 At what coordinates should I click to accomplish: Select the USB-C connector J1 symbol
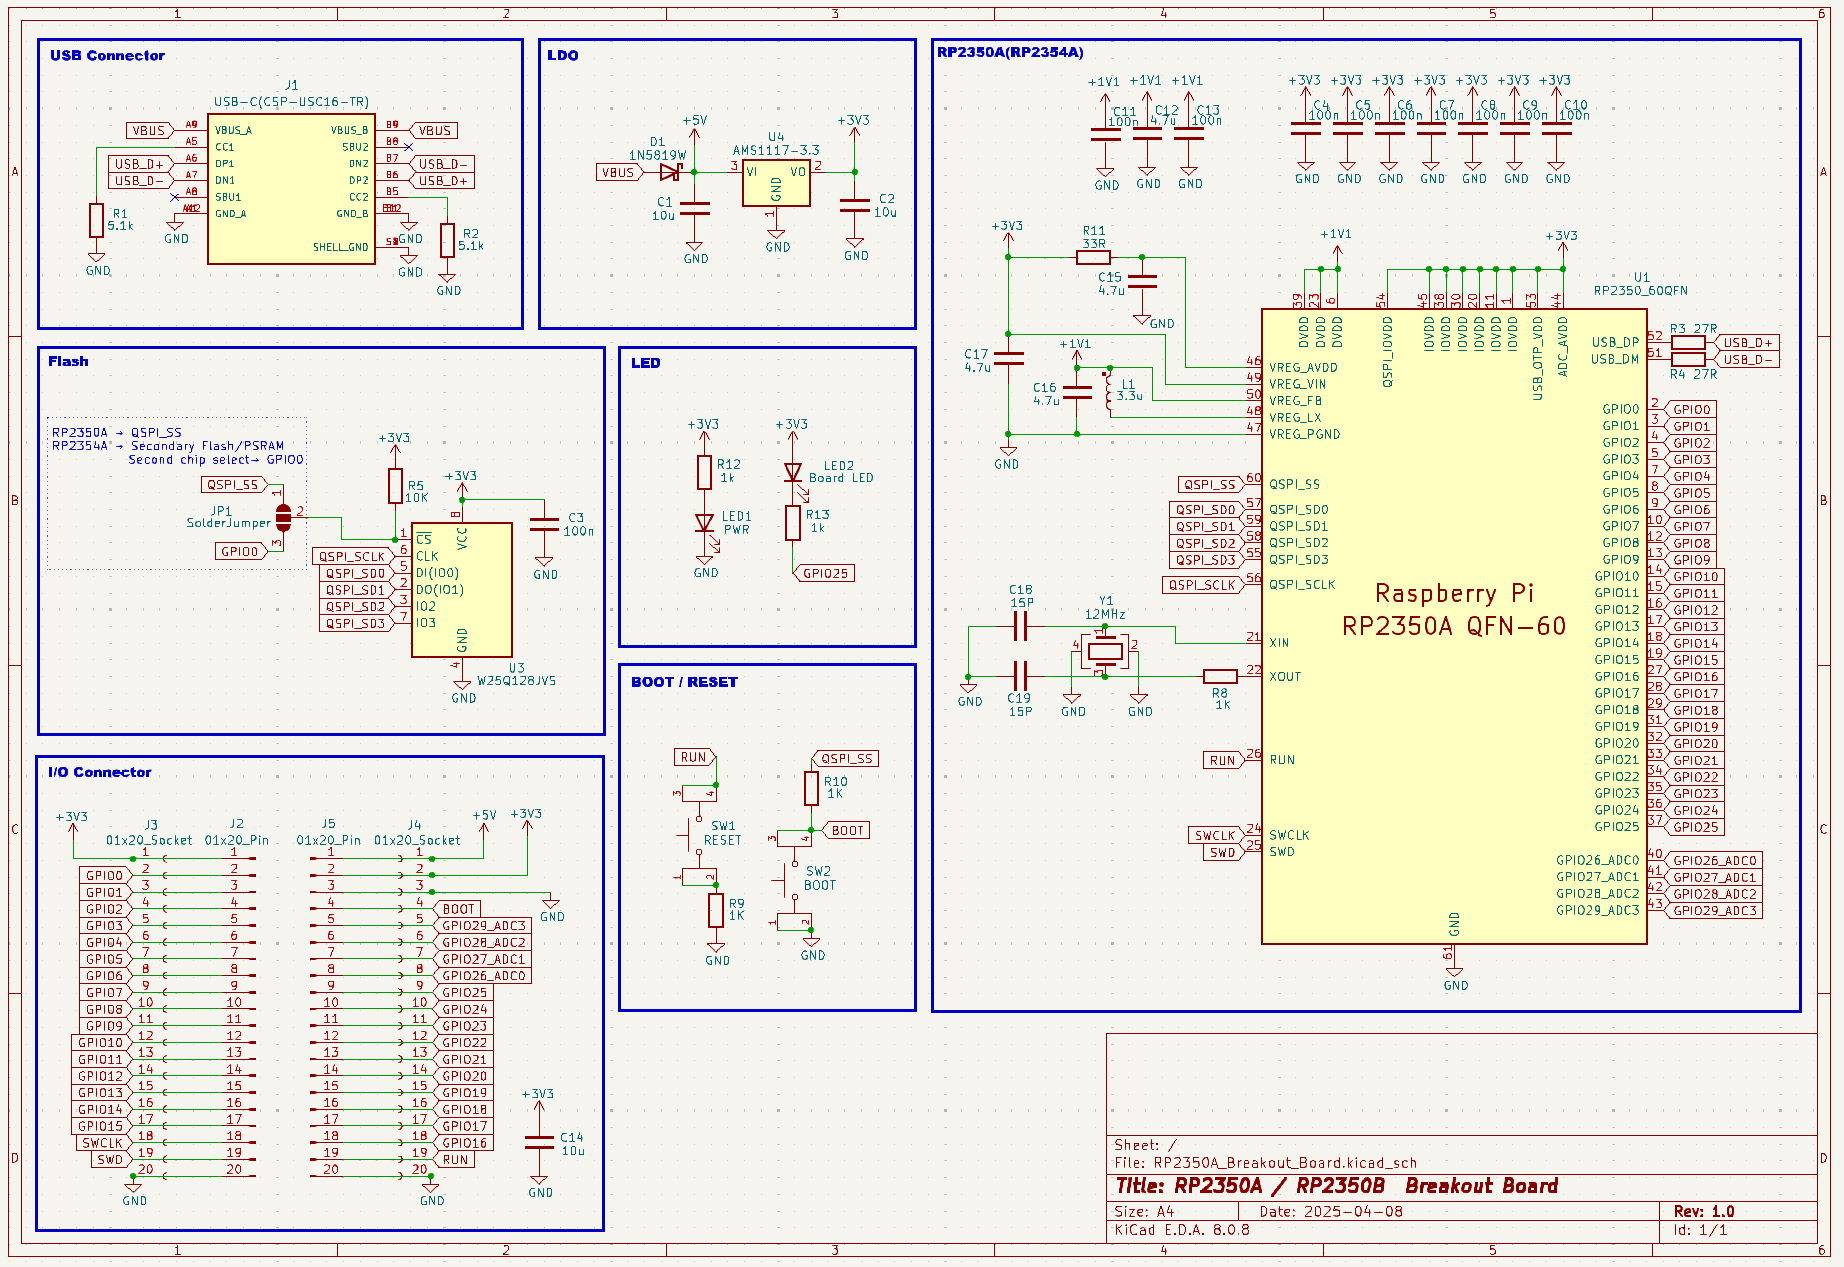(291, 189)
